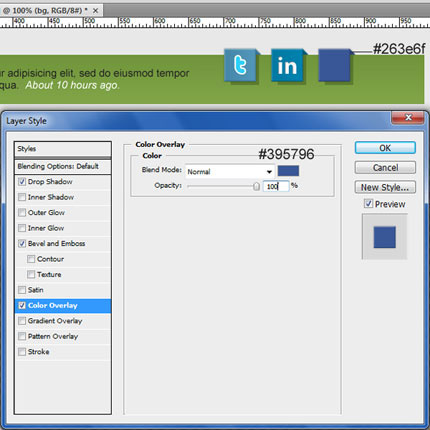Select Blending Options: Default
The image size is (430, 430).
pyautogui.click(x=63, y=166)
